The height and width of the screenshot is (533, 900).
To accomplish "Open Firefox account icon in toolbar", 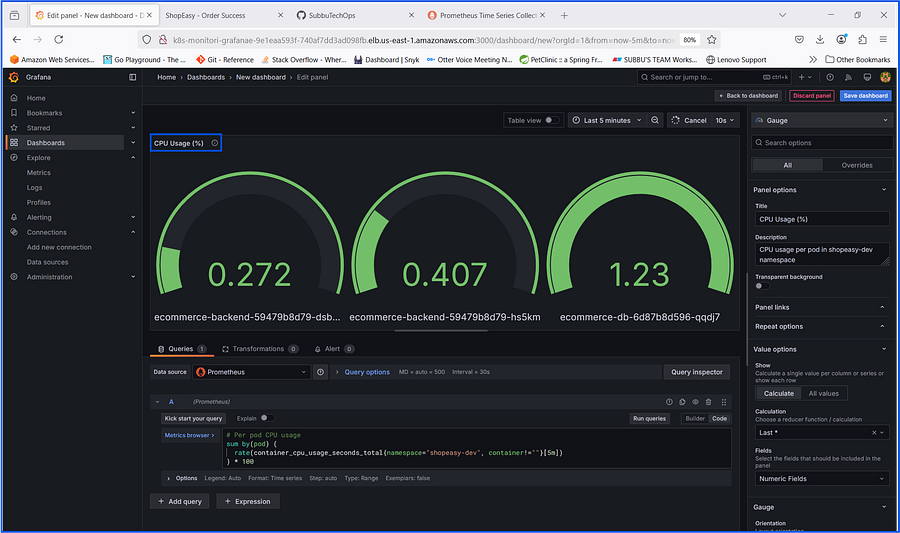I will [x=841, y=39].
